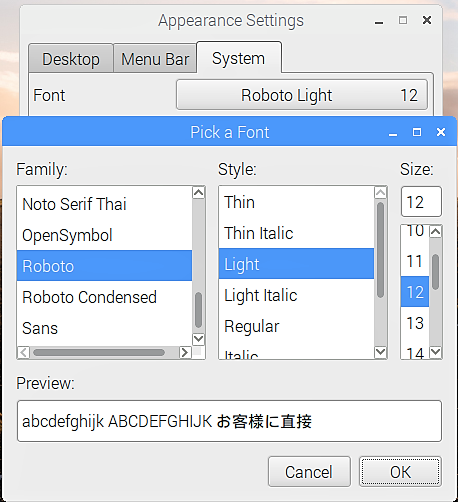Click the Size input field
Screen dimensions: 458x502
[x=421, y=202]
